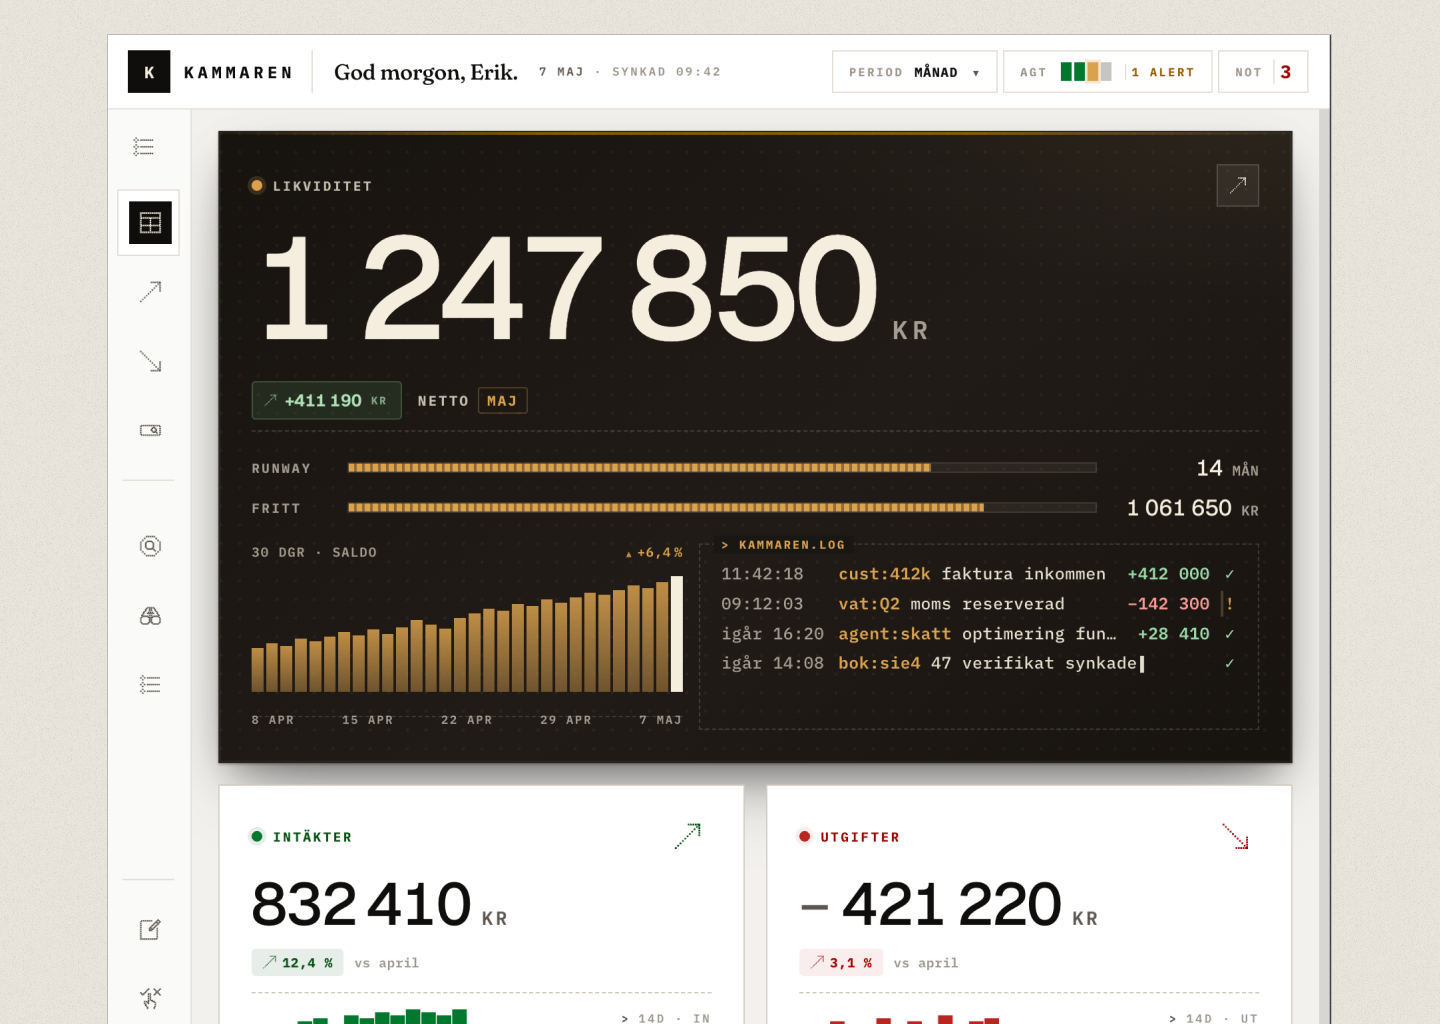
Task: Click the 421 220 KR expense amount
Action: (949, 905)
